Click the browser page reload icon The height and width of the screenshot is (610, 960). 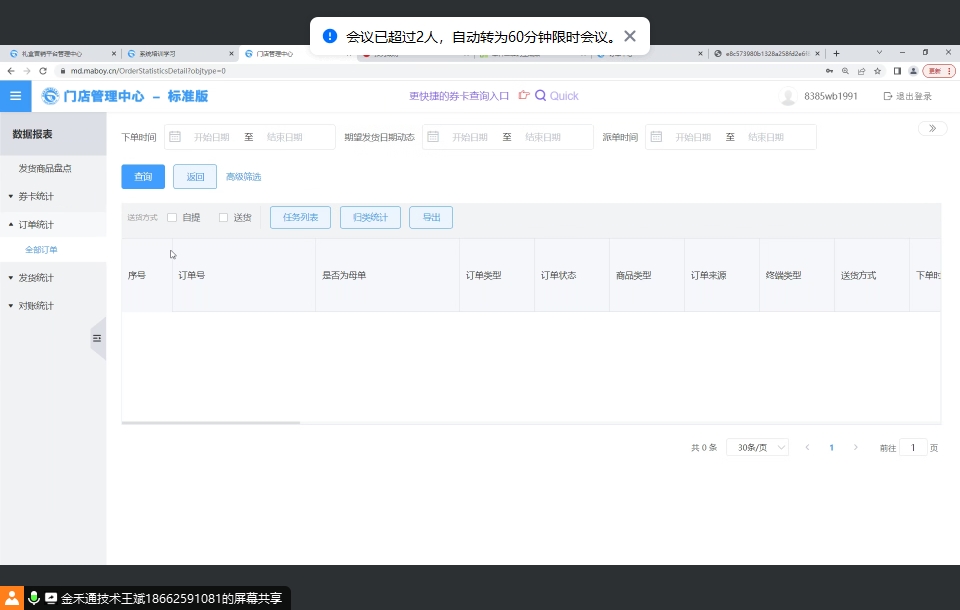coord(43,71)
